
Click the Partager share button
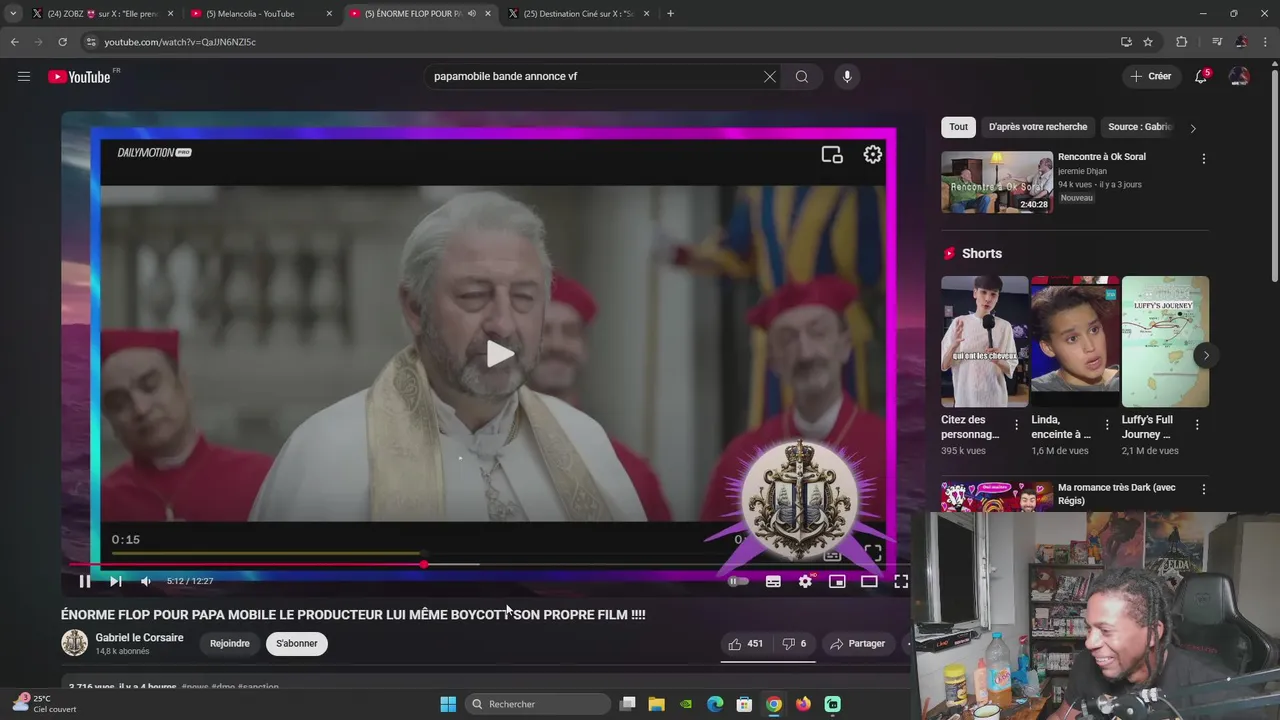click(x=858, y=644)
